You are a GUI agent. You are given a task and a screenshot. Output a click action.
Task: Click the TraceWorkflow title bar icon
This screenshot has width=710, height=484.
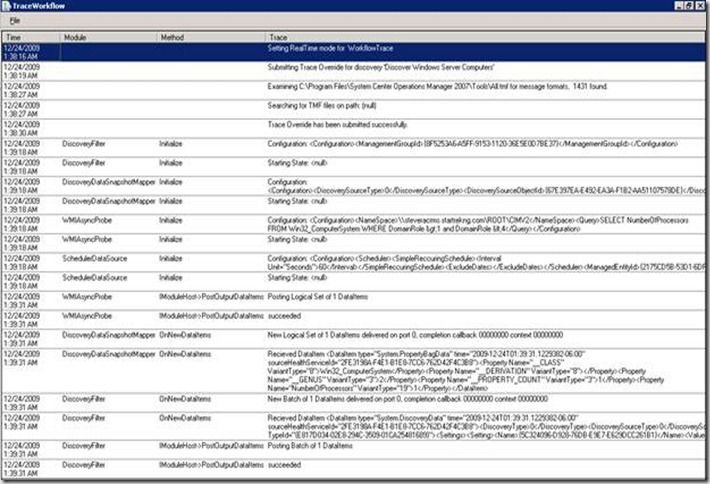tap(6, 6)
